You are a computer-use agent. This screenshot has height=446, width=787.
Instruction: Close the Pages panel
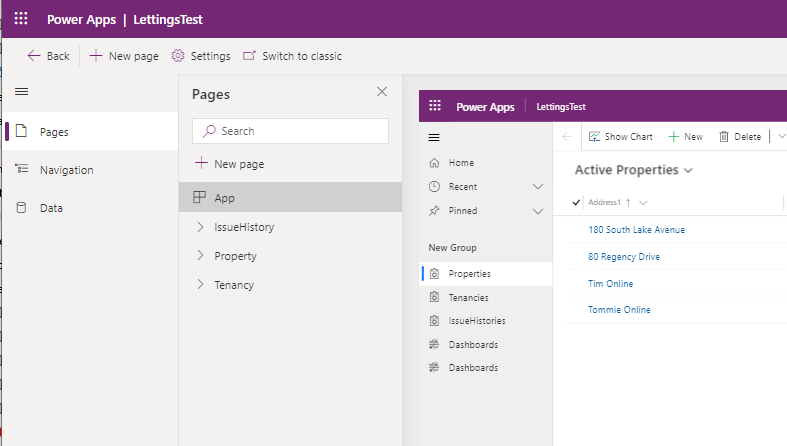(382, 92)
